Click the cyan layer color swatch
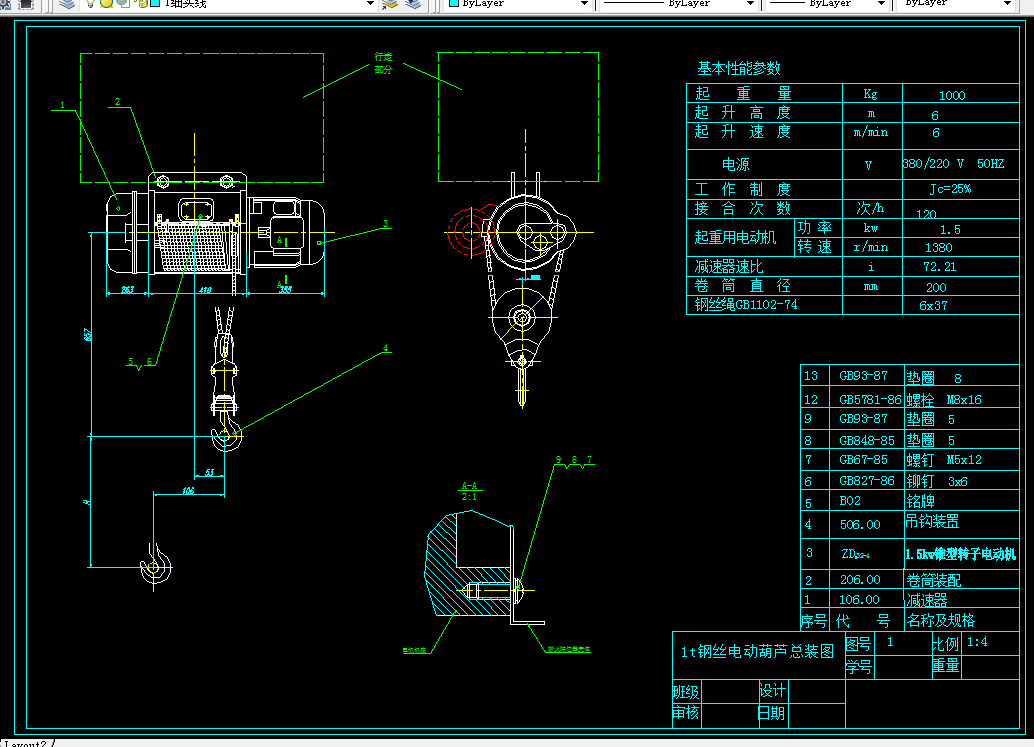This screenshot has height=747, width=1034. click(x=156, y=3)
